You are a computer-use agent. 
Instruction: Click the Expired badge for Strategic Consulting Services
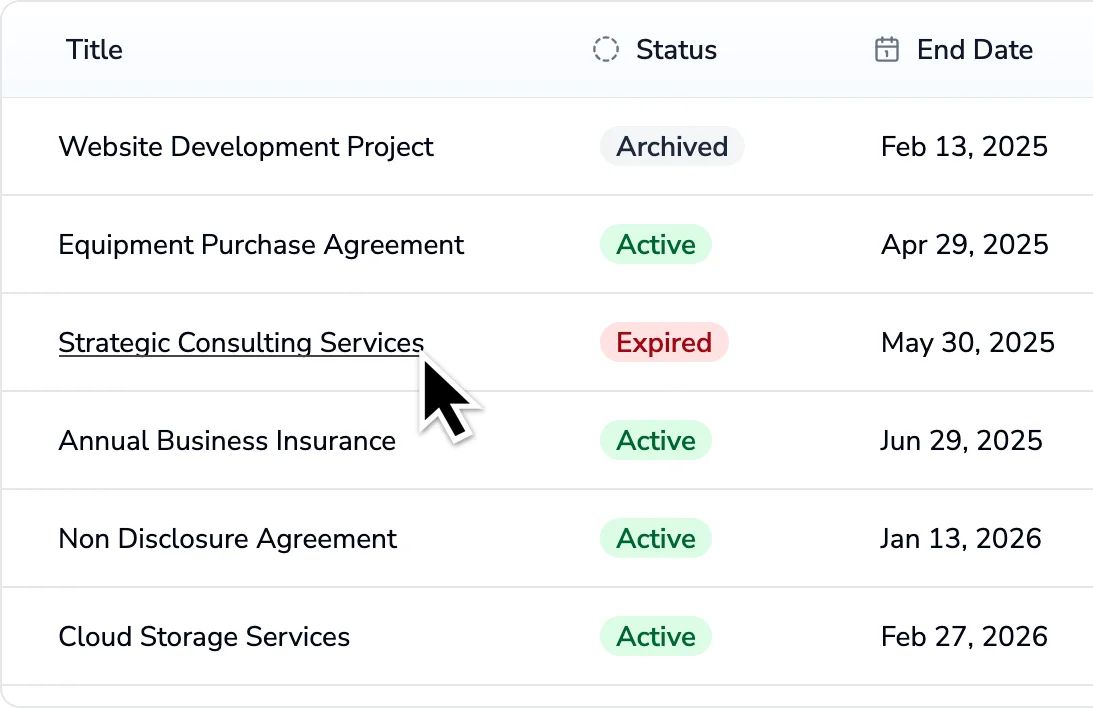(x=664, y=342)
